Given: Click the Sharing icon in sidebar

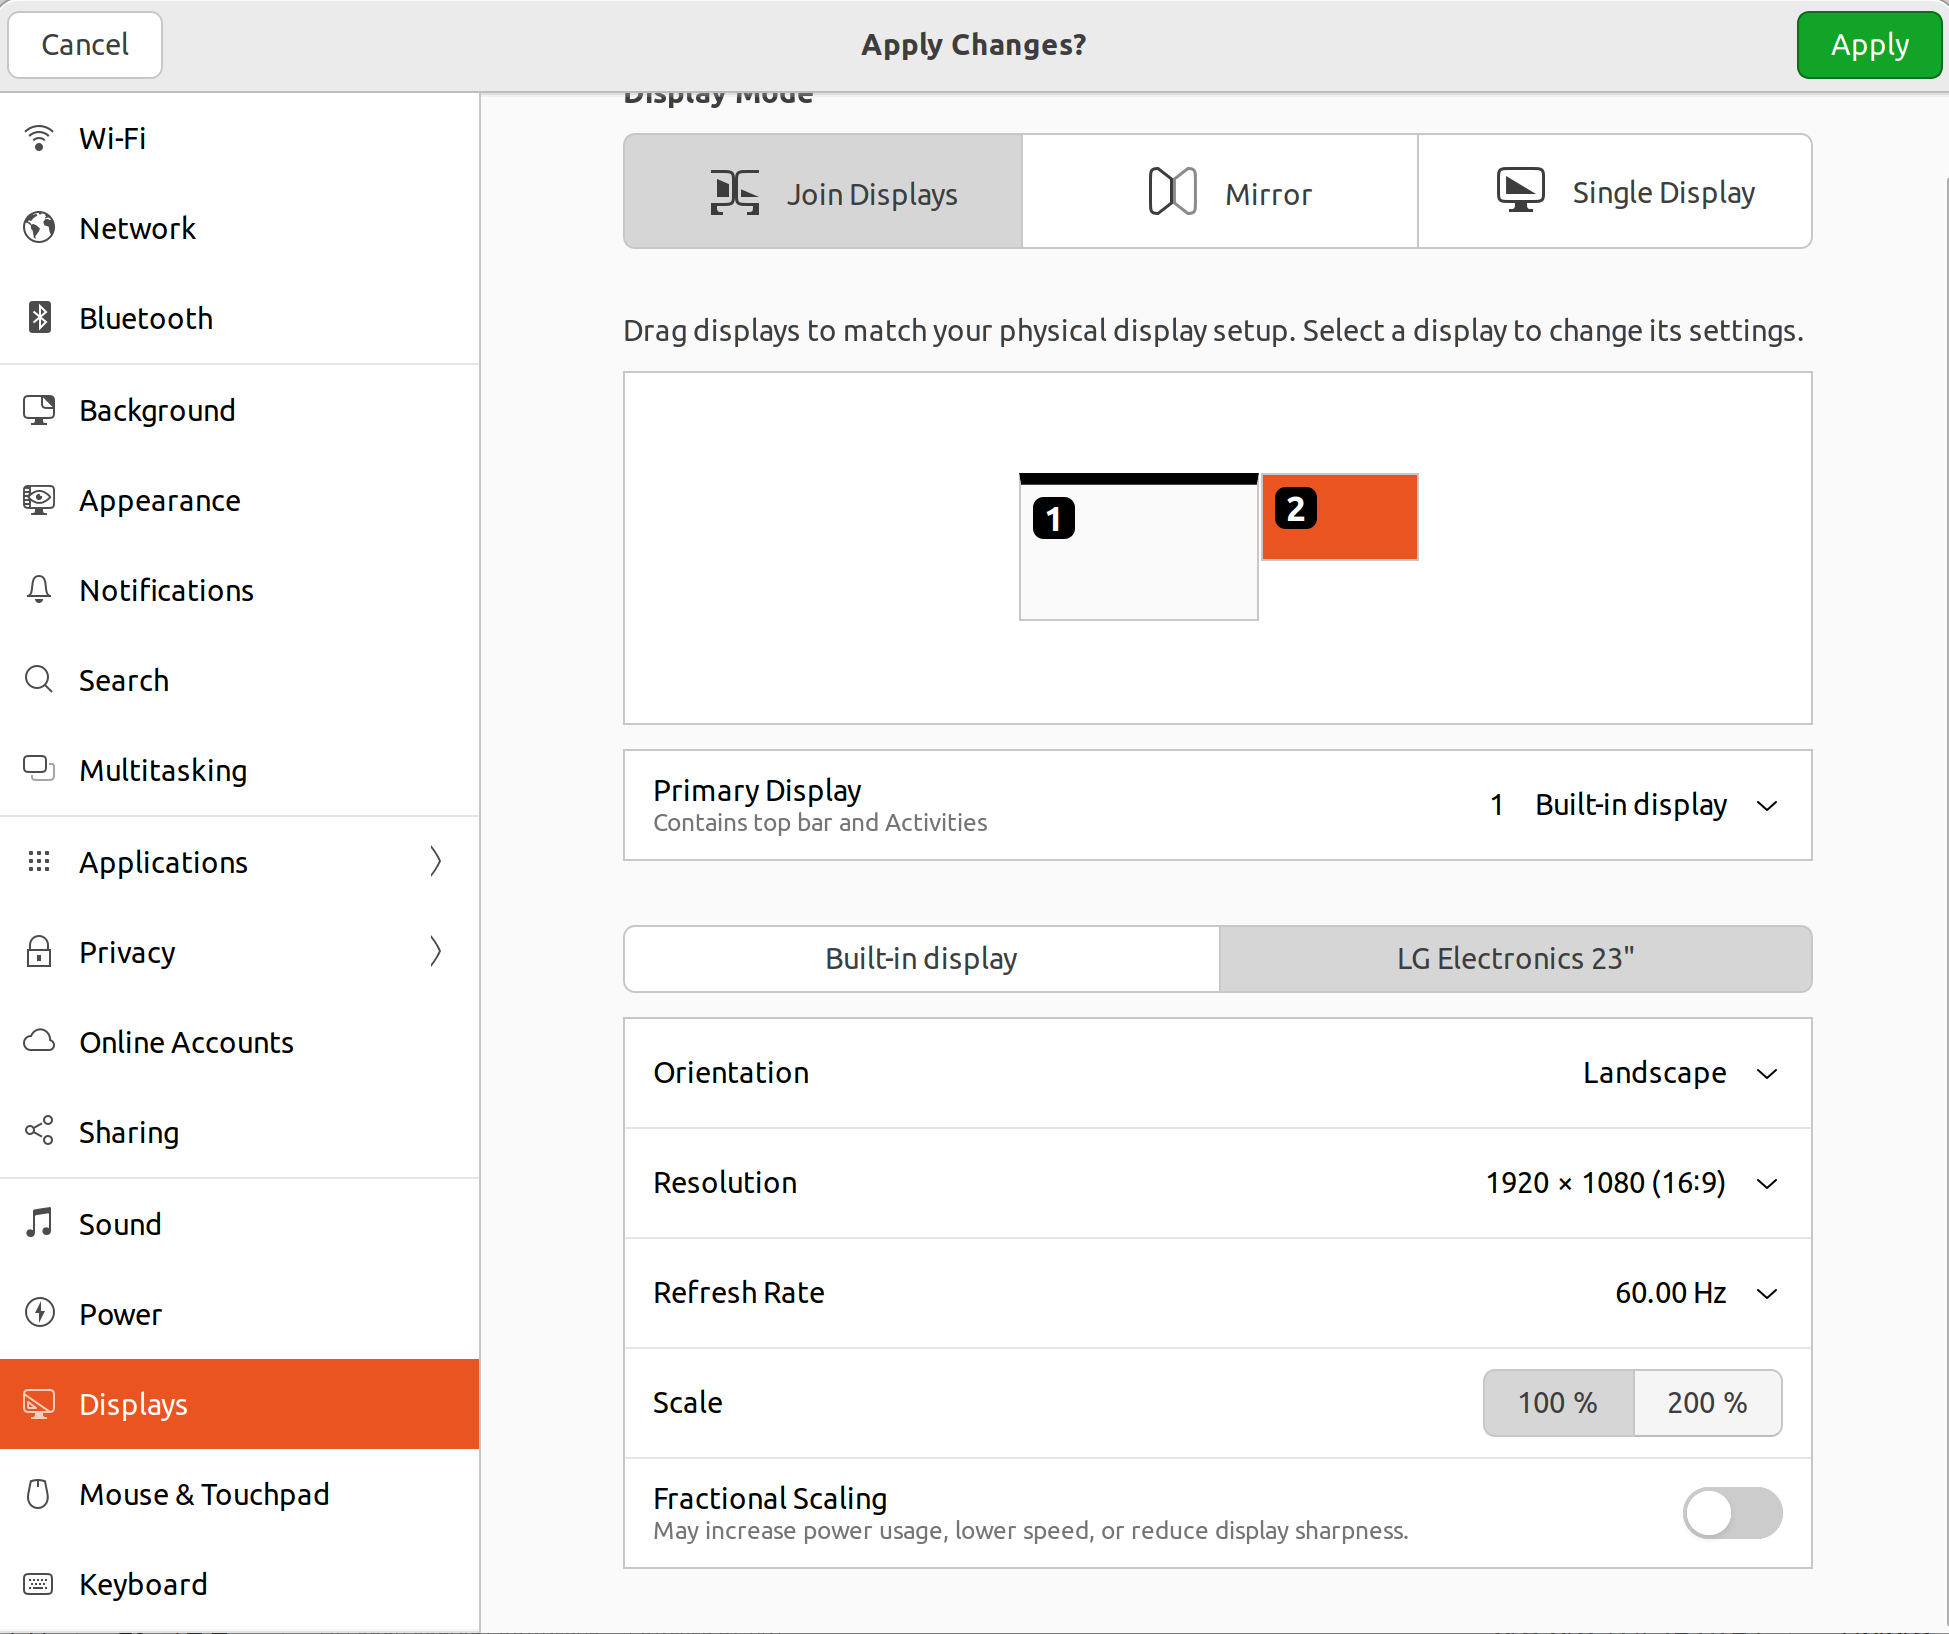Looking at the screenshot, I should (x=39, y=1131).
